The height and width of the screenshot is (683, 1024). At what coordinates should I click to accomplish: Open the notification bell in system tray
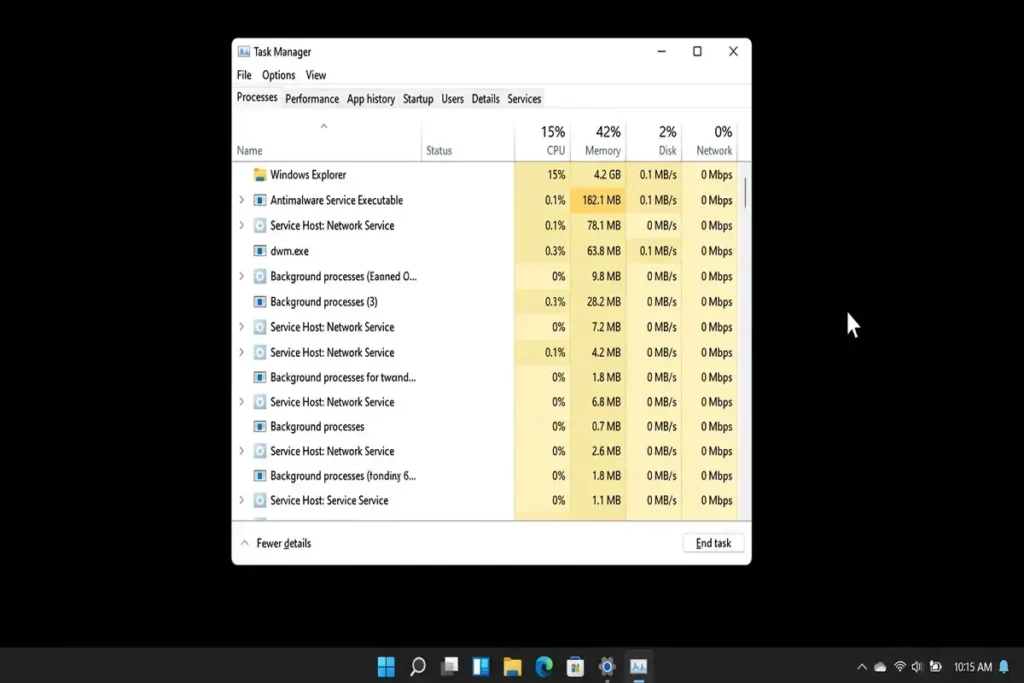1004,667
